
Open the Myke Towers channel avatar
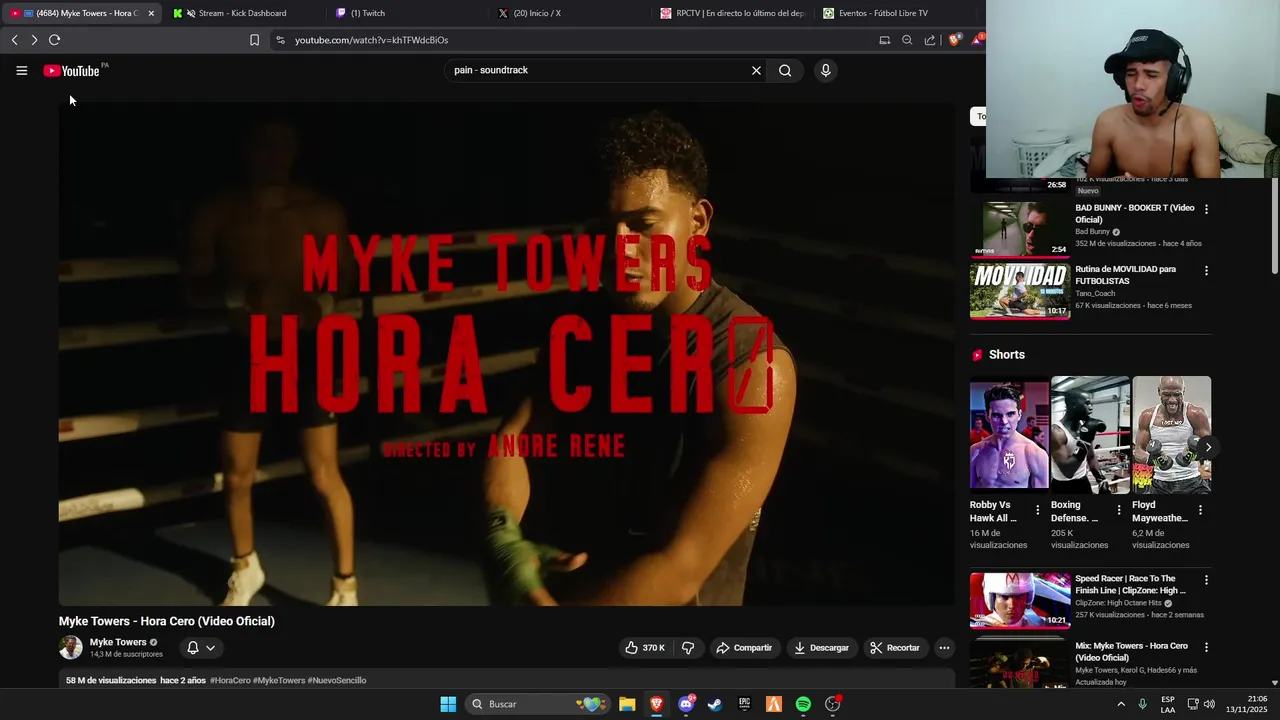(71, 648)
